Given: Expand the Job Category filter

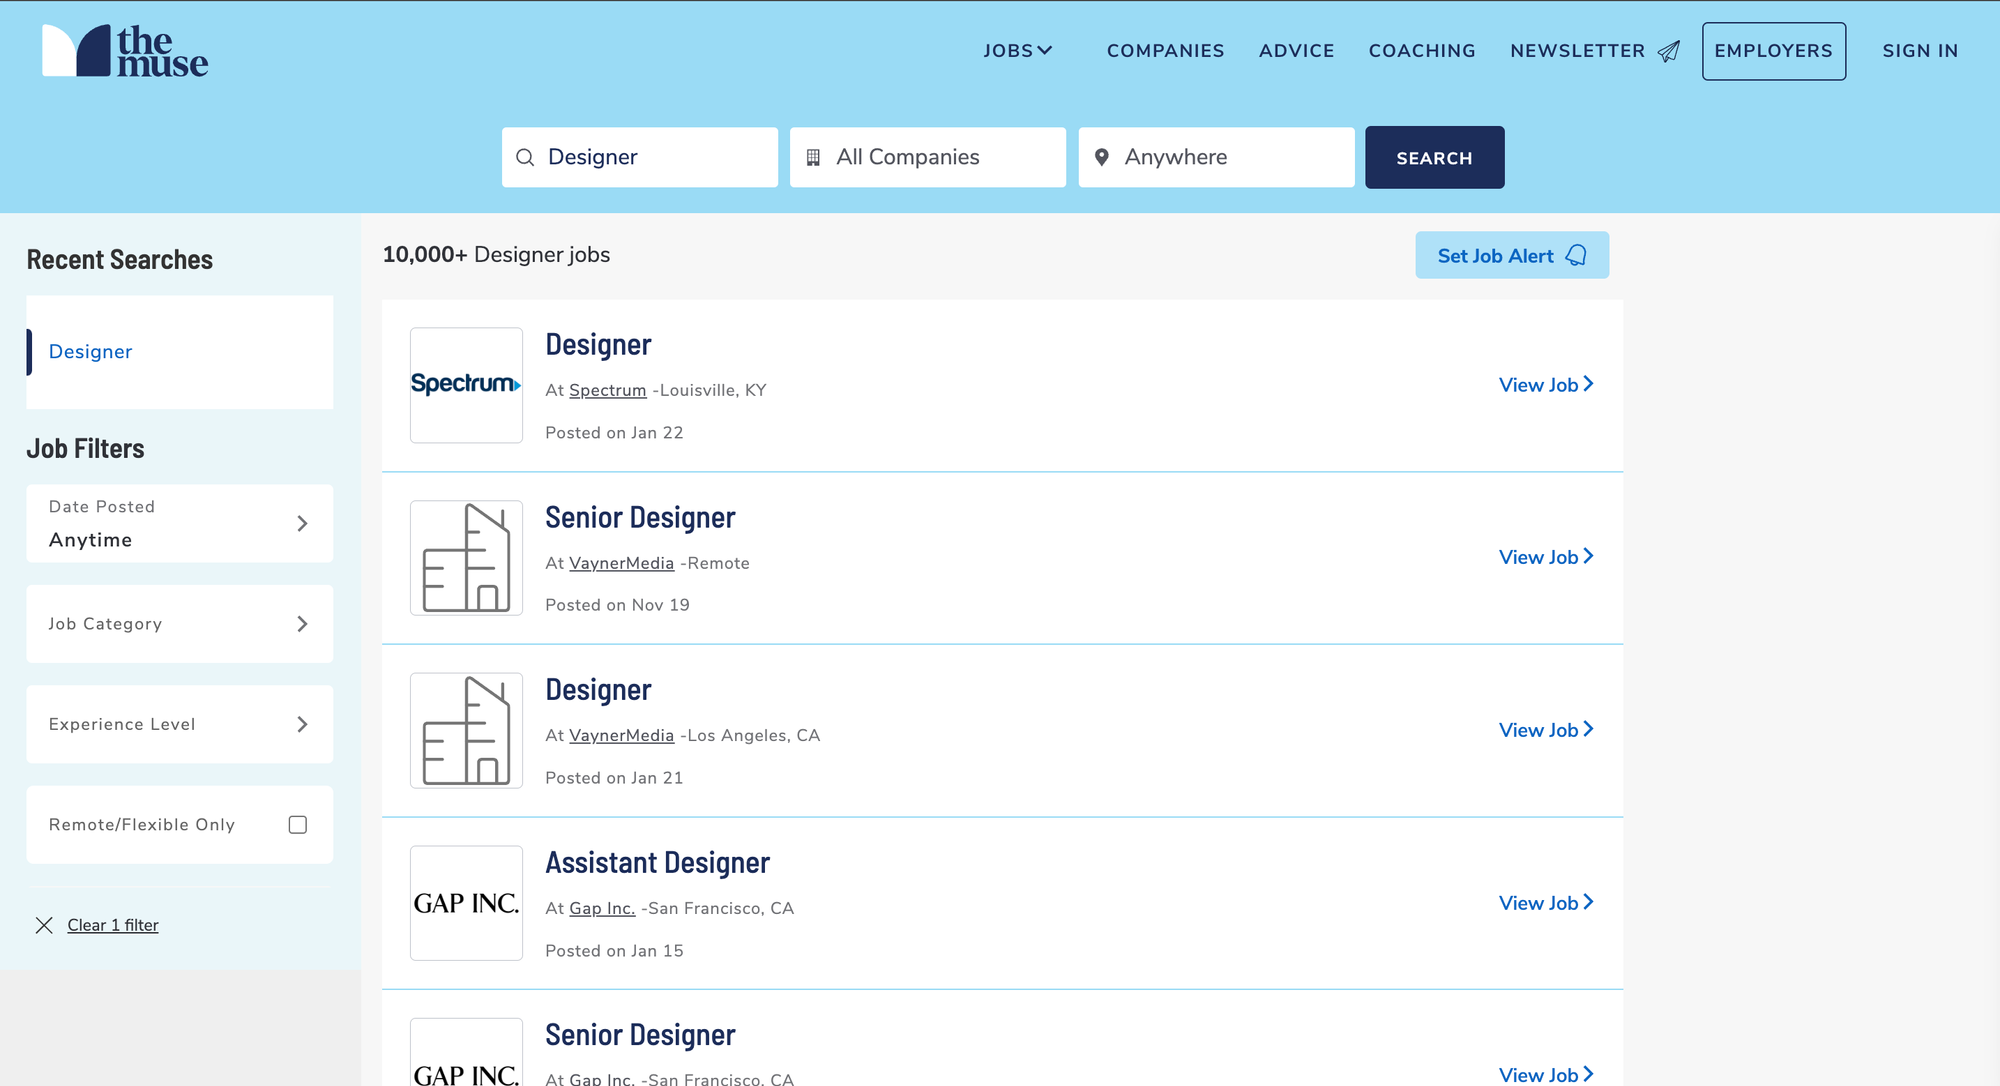Looking at the screenshot, I should (x=180, y=624).
